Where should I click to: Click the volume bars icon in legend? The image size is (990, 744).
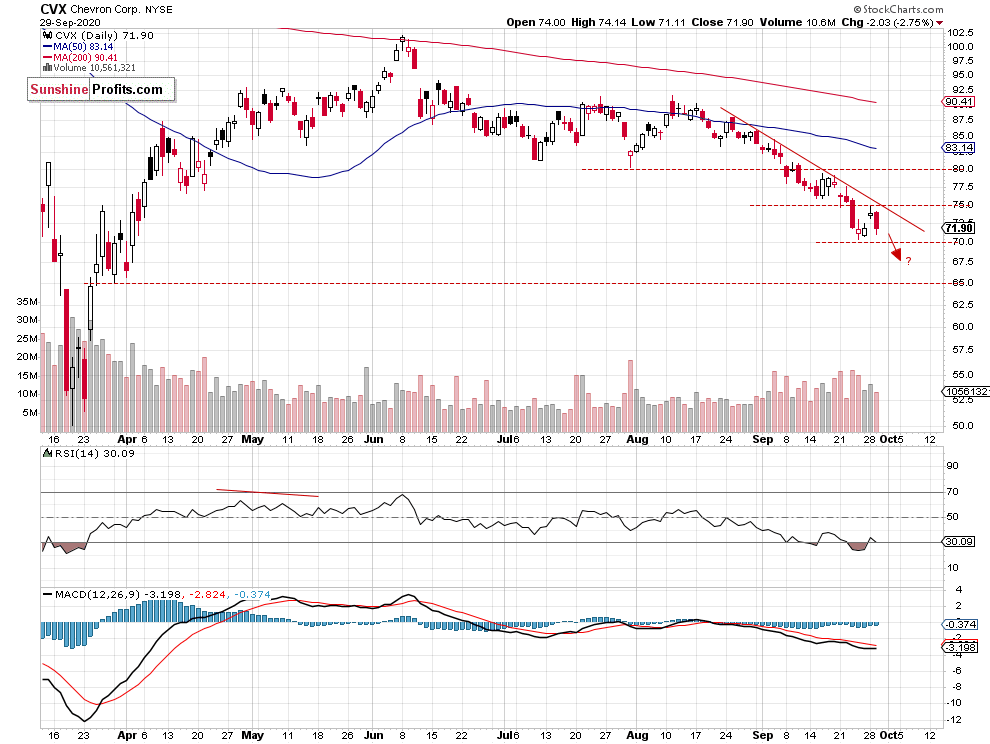[x=47, y=68]
